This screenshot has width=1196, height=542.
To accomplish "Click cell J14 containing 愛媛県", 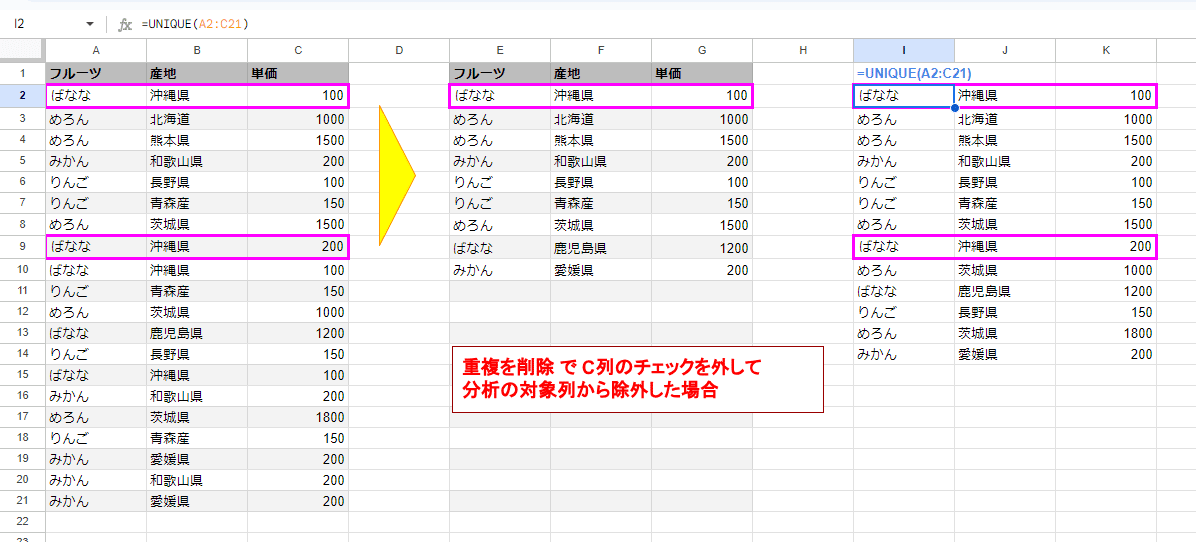I will pos(1005,354).
